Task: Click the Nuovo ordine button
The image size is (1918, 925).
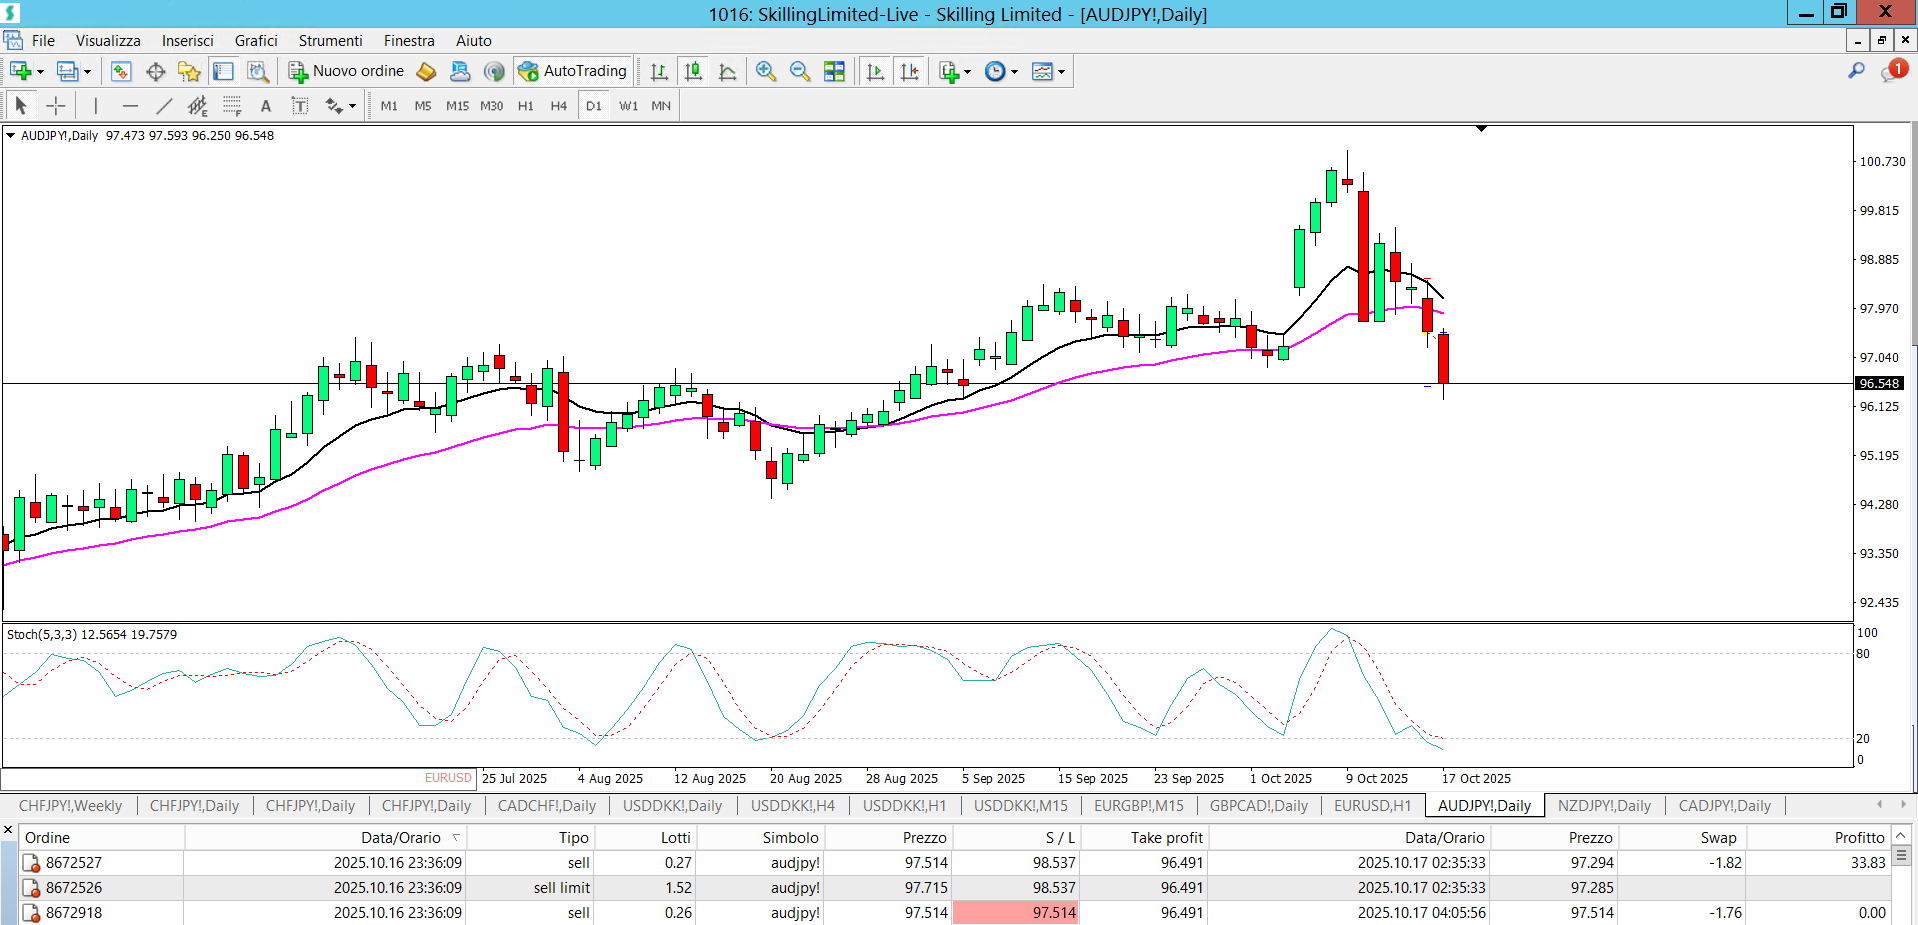Action: point(347,71)
